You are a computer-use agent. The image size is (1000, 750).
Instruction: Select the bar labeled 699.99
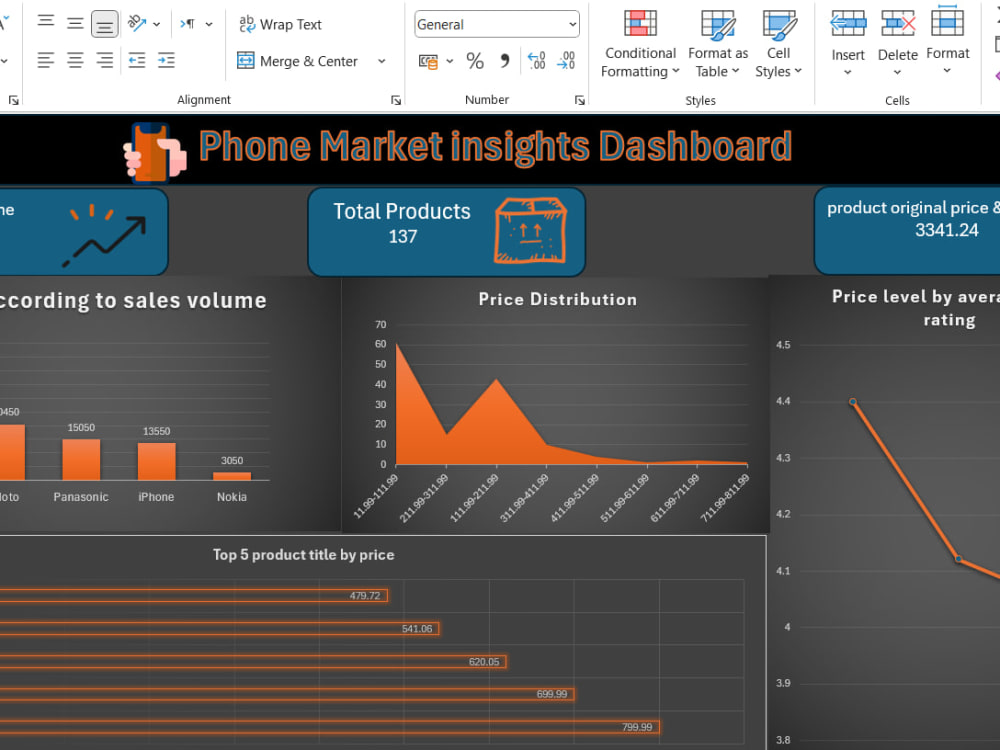point(287,694)
